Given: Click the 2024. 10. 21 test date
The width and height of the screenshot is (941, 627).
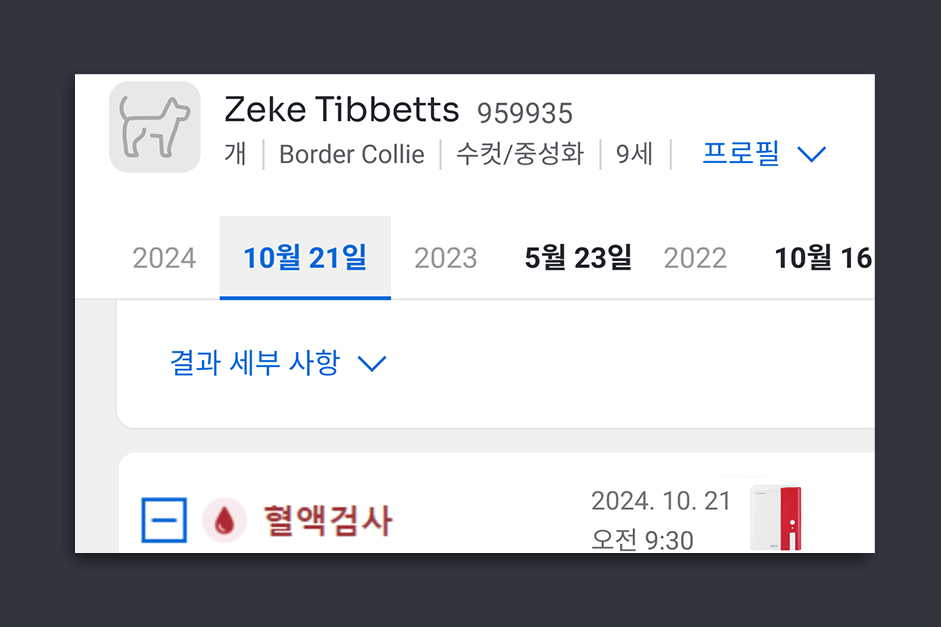Looking at the screenshot, I should (x=660, y=500).
